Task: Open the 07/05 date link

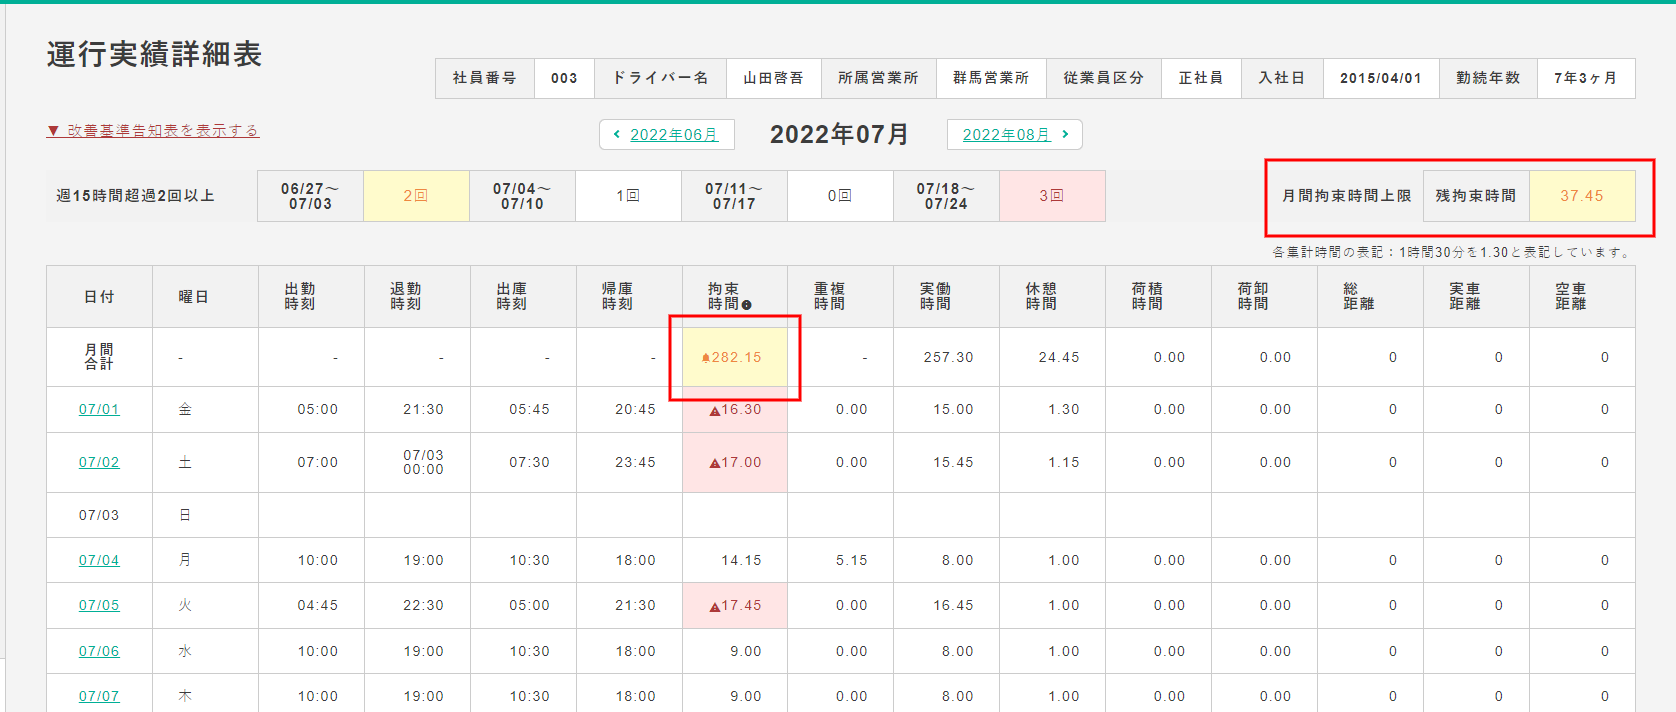Action: coord(99,605)
